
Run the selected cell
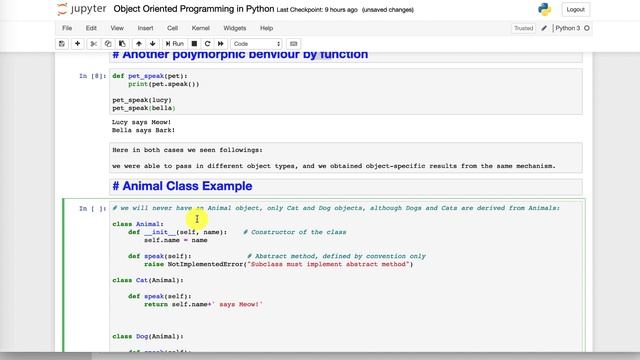pos(174,44)
